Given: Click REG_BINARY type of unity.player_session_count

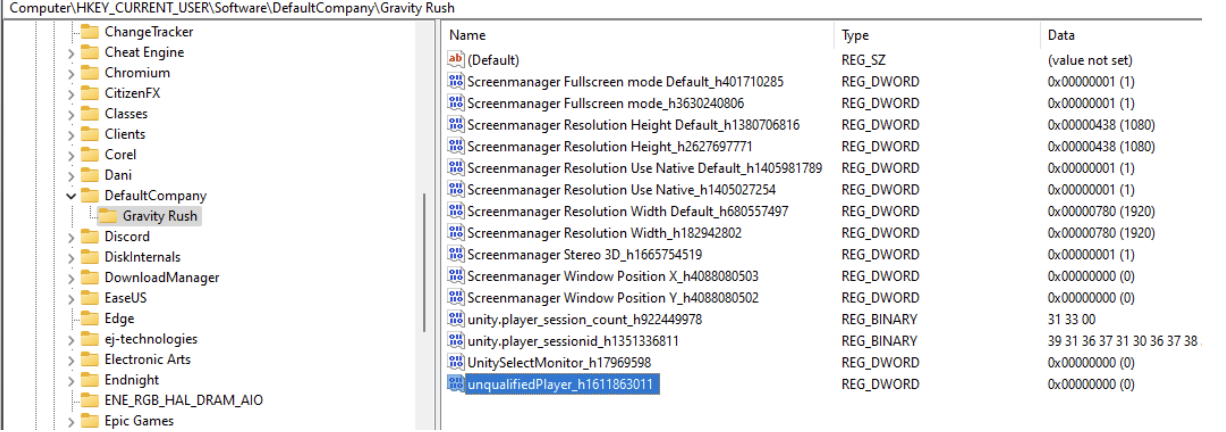Looking at the screenshot, I should tap(878, 319).
